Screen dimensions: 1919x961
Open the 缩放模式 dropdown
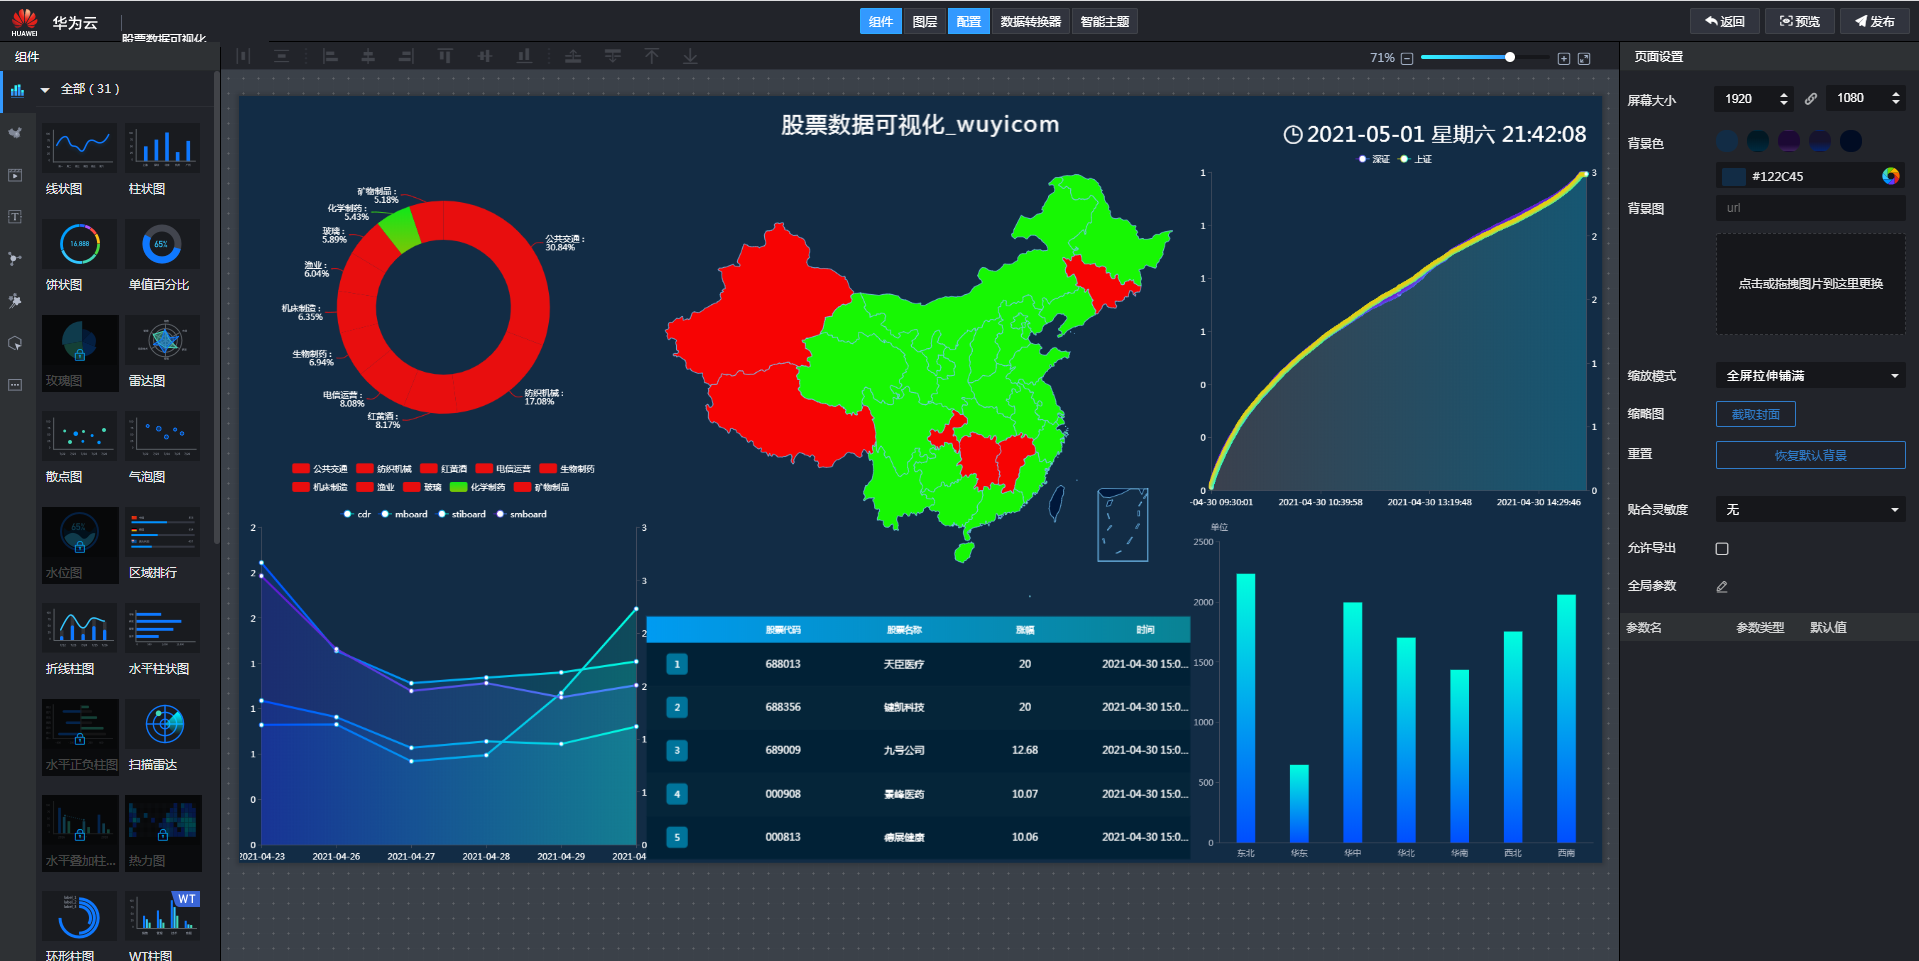pos(1810,376)
